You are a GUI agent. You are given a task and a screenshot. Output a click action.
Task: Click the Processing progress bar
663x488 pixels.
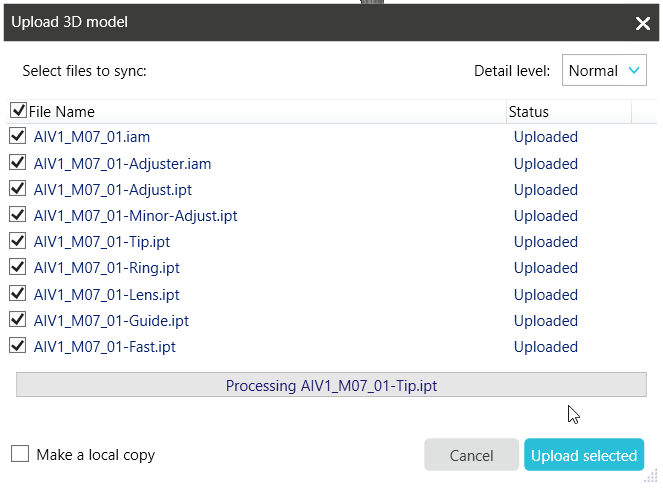(331, 385)
